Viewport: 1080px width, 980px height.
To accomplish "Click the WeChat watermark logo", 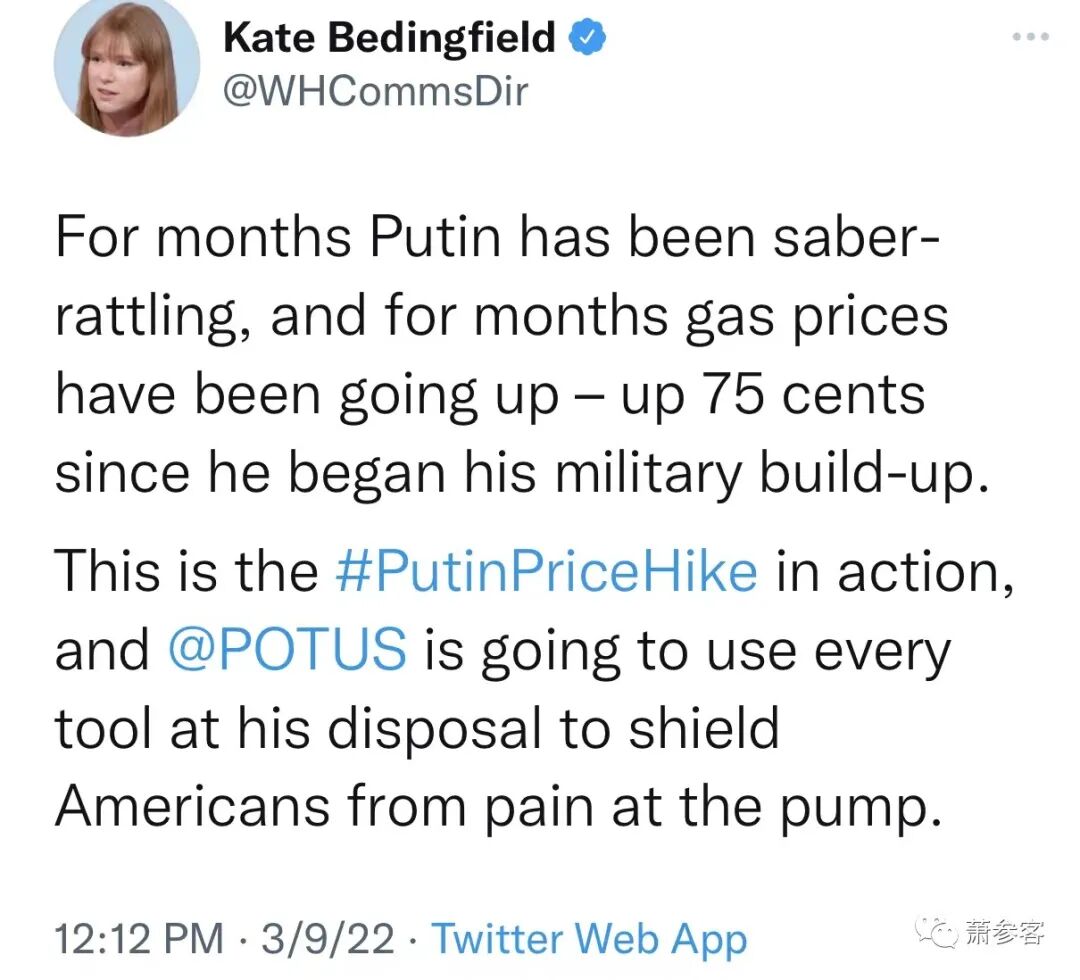I will click(x=938, y=932).
